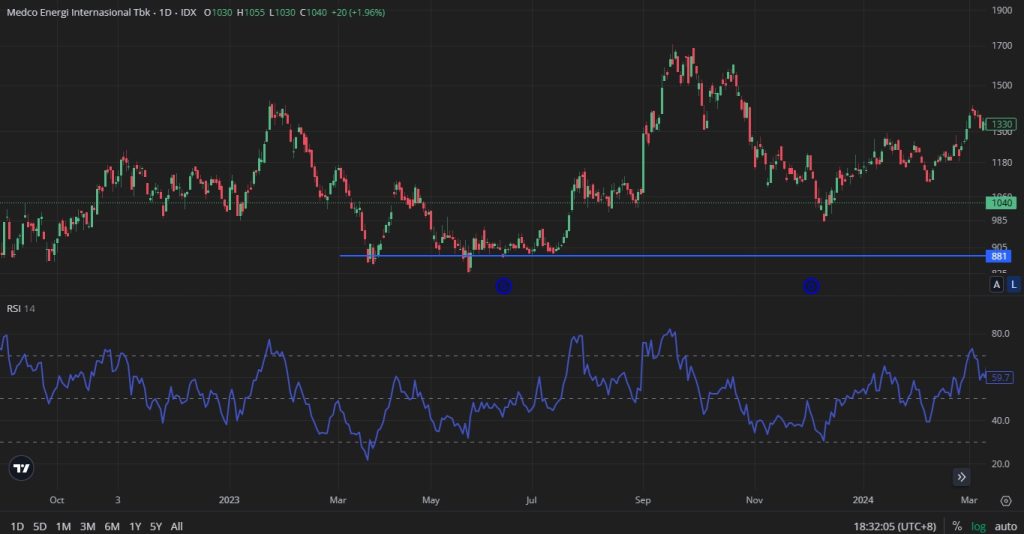Select the 1Y time range
Viewport: 1024px width, 534px height.
[x=135, y=526]
